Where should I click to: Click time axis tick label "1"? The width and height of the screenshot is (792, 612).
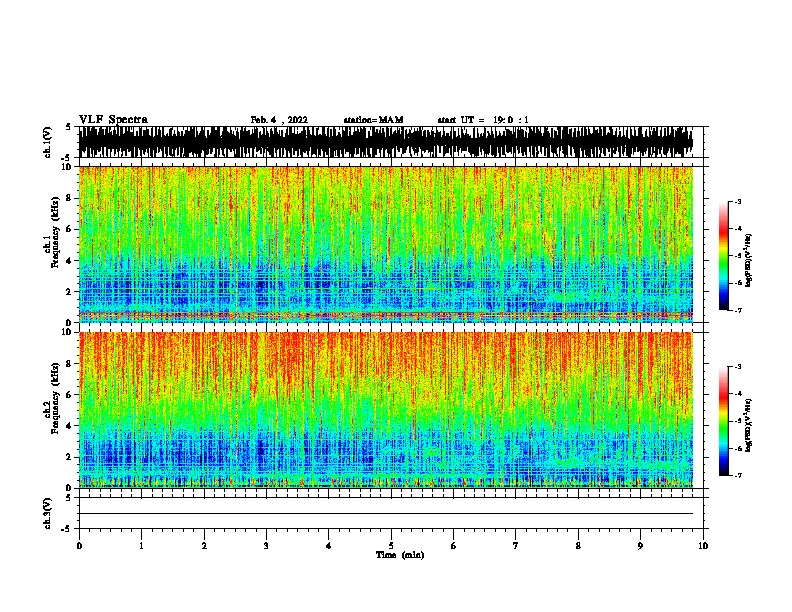141,546
